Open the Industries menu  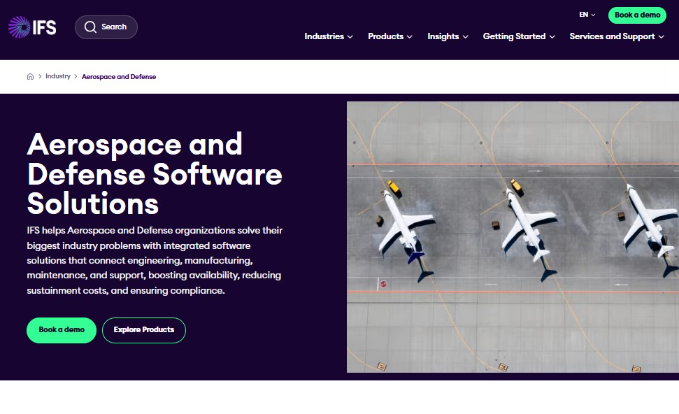329,36
